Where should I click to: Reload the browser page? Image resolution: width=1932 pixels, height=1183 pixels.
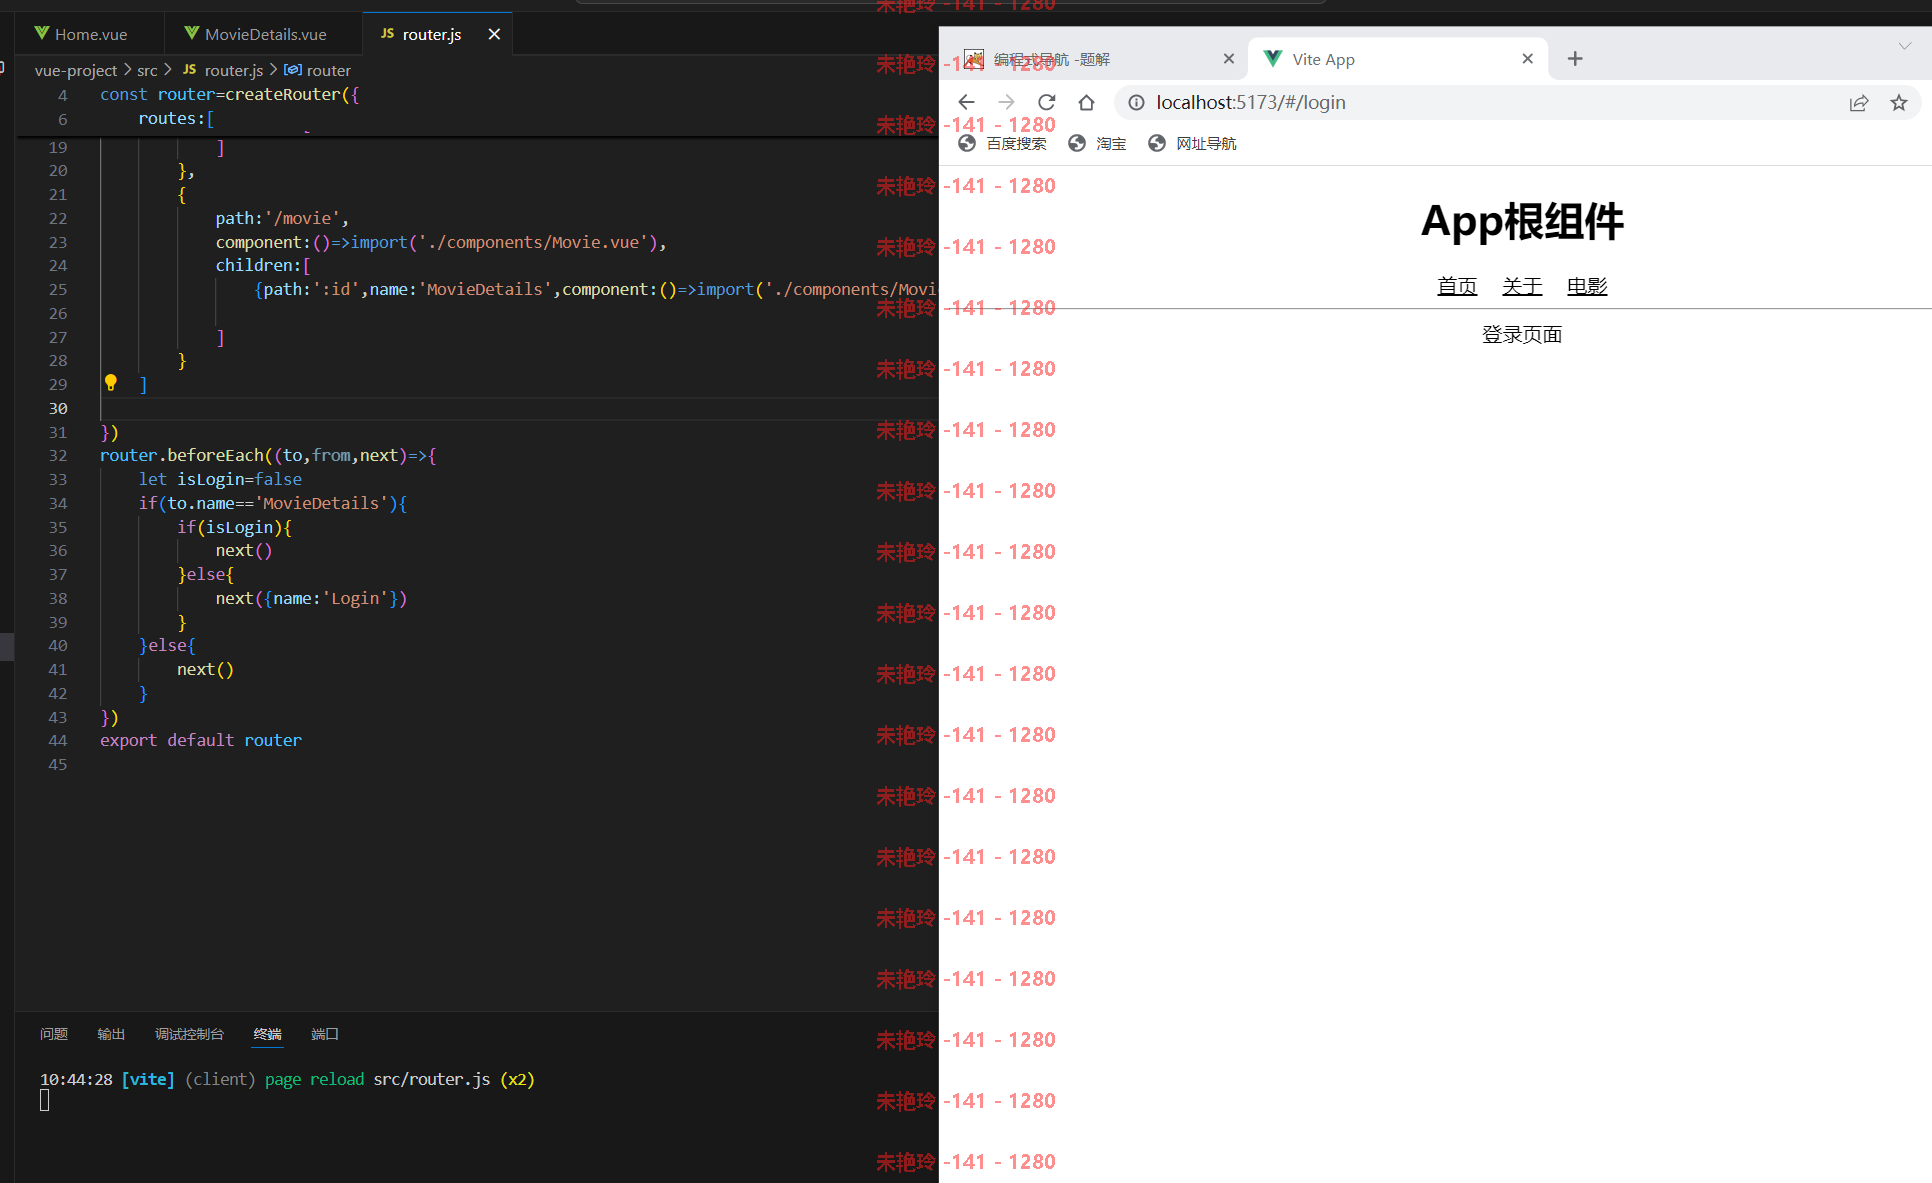click(1046, 102)
